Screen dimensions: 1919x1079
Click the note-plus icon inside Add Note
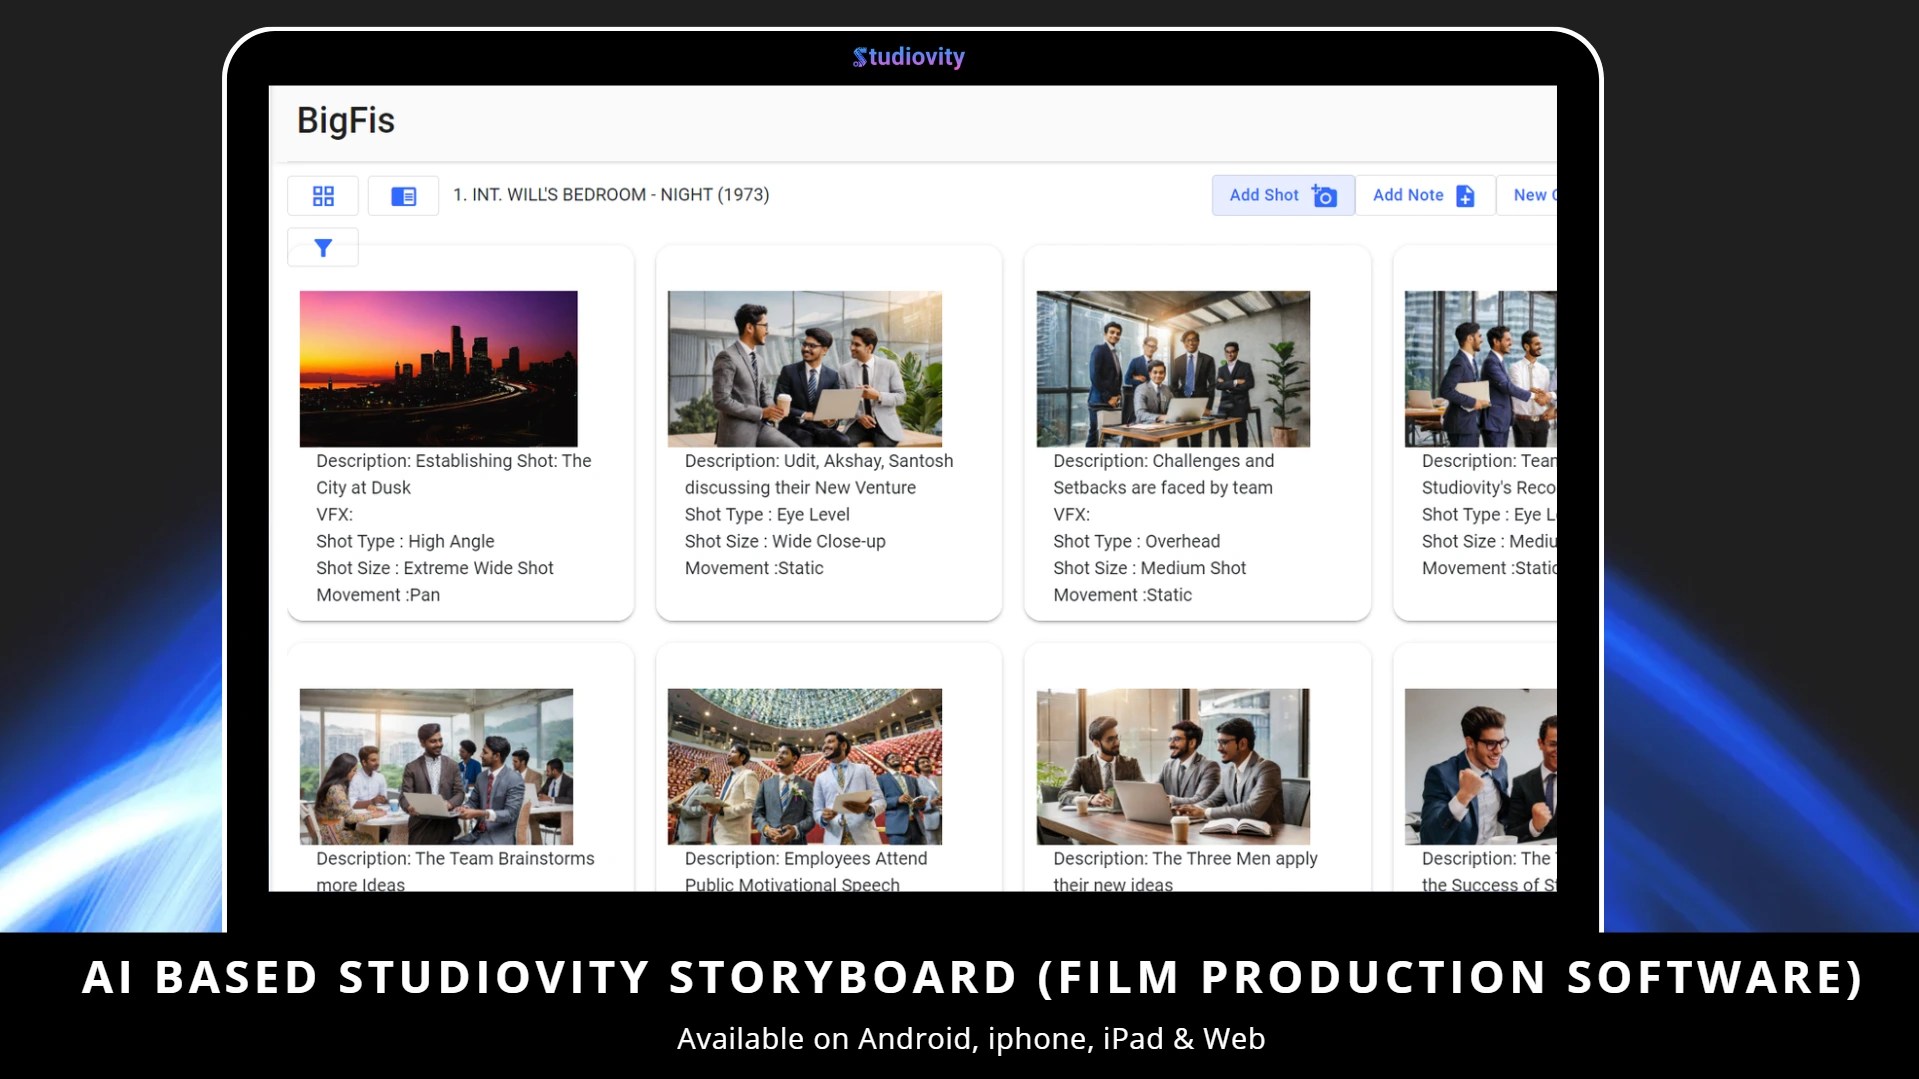click(1464, 195)
